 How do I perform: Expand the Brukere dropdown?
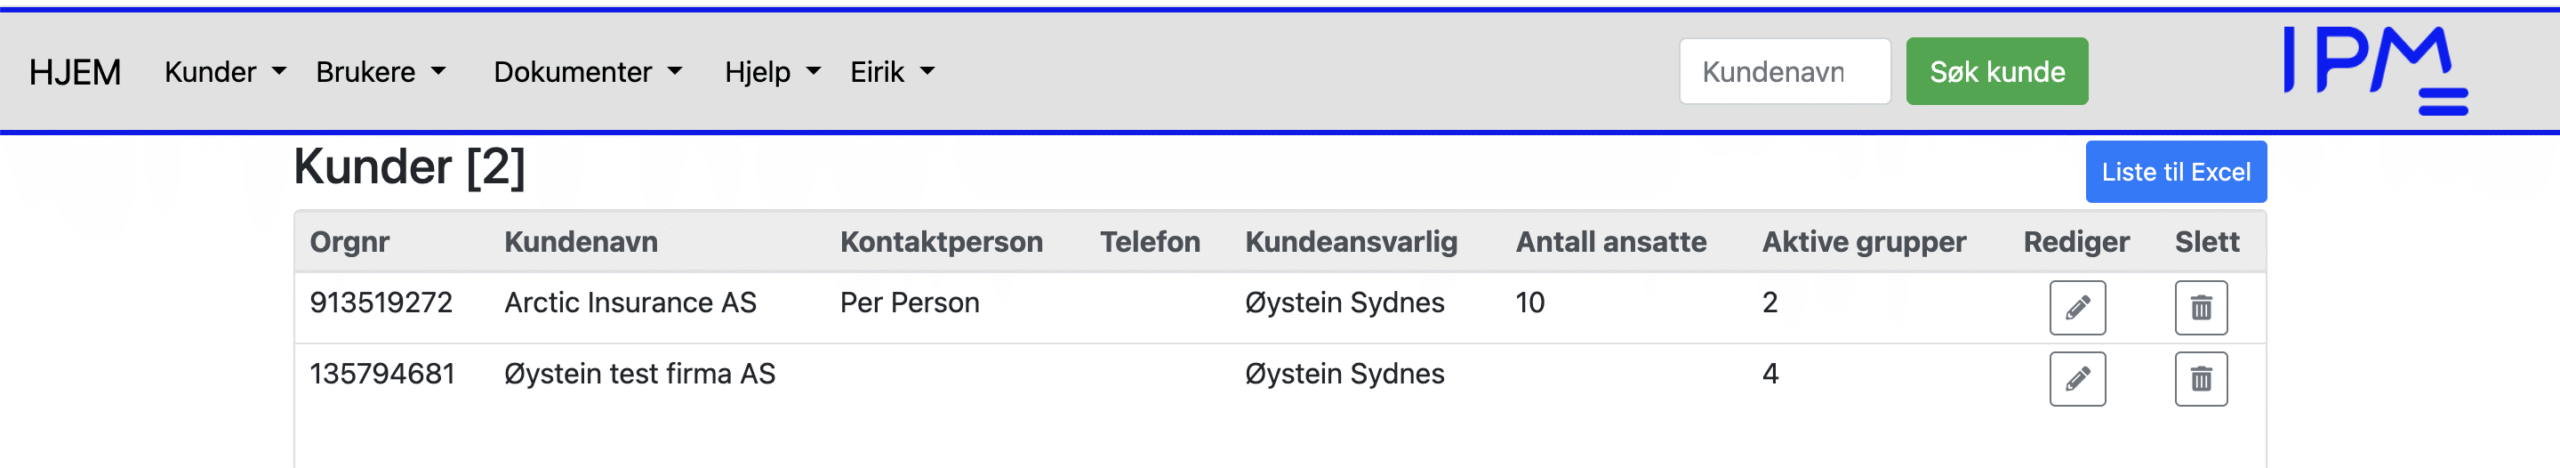point(380,72)
